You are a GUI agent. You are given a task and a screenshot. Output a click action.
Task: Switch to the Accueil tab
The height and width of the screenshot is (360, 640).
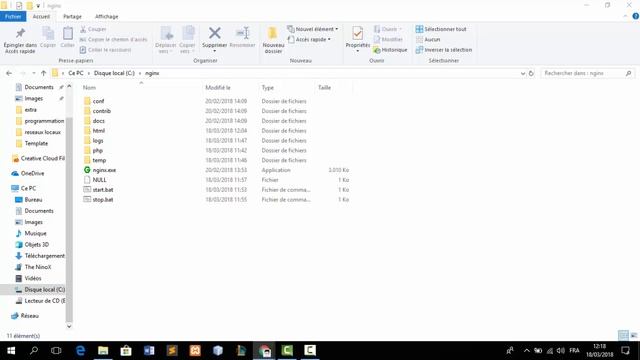click(x=41, y=16)
